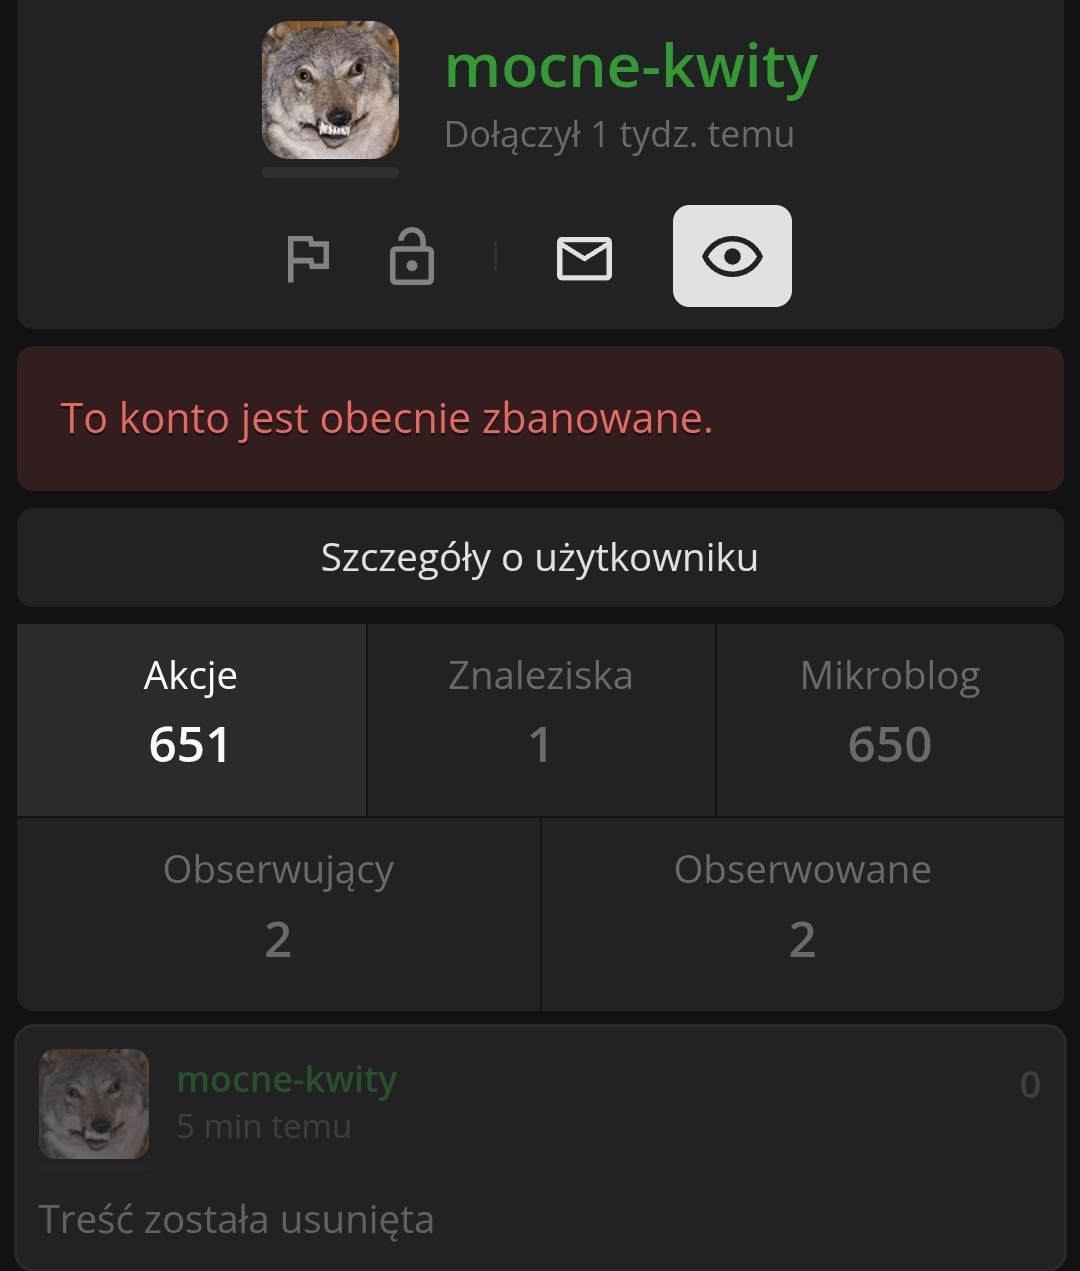Toggle the eye observe-user button
The height and width of the screenshot is (1271, 1080).
point(732,256)
